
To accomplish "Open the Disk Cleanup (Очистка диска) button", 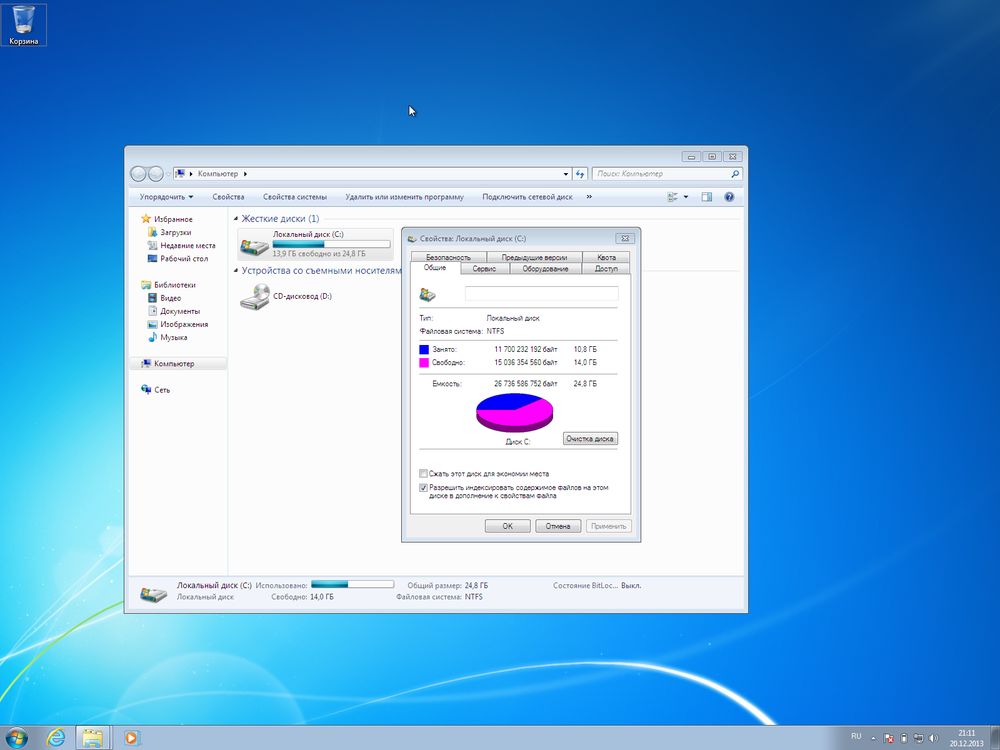I will tap(590, 438).
